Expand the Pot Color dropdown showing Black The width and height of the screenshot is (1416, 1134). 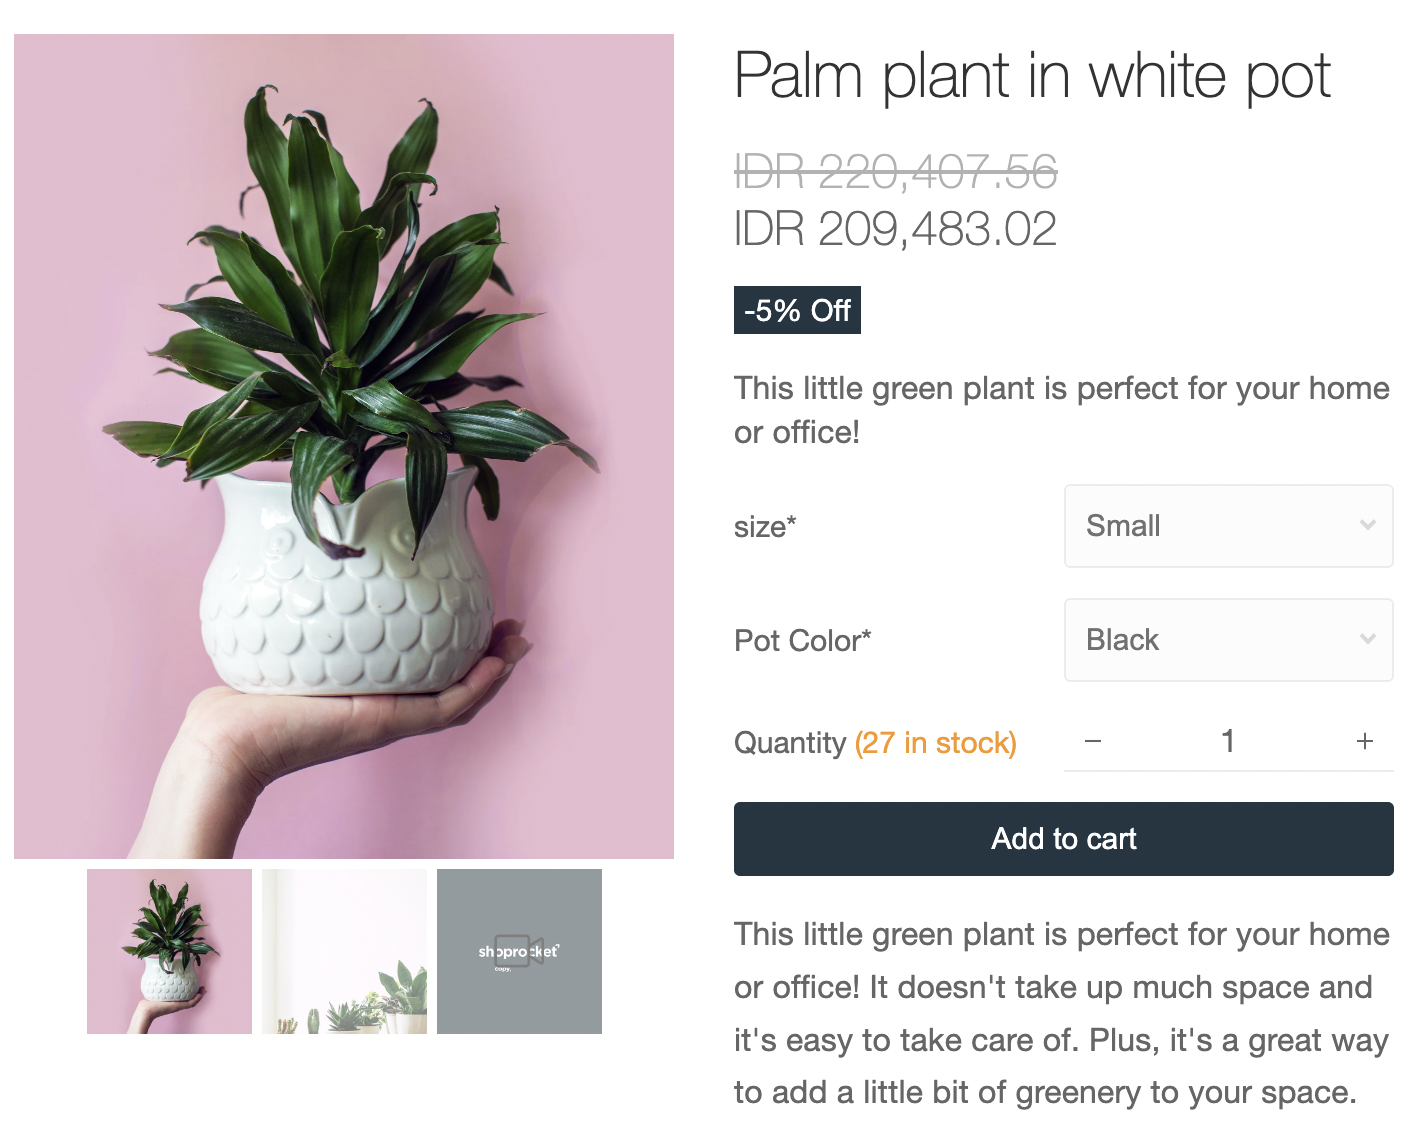(1228, 640)
